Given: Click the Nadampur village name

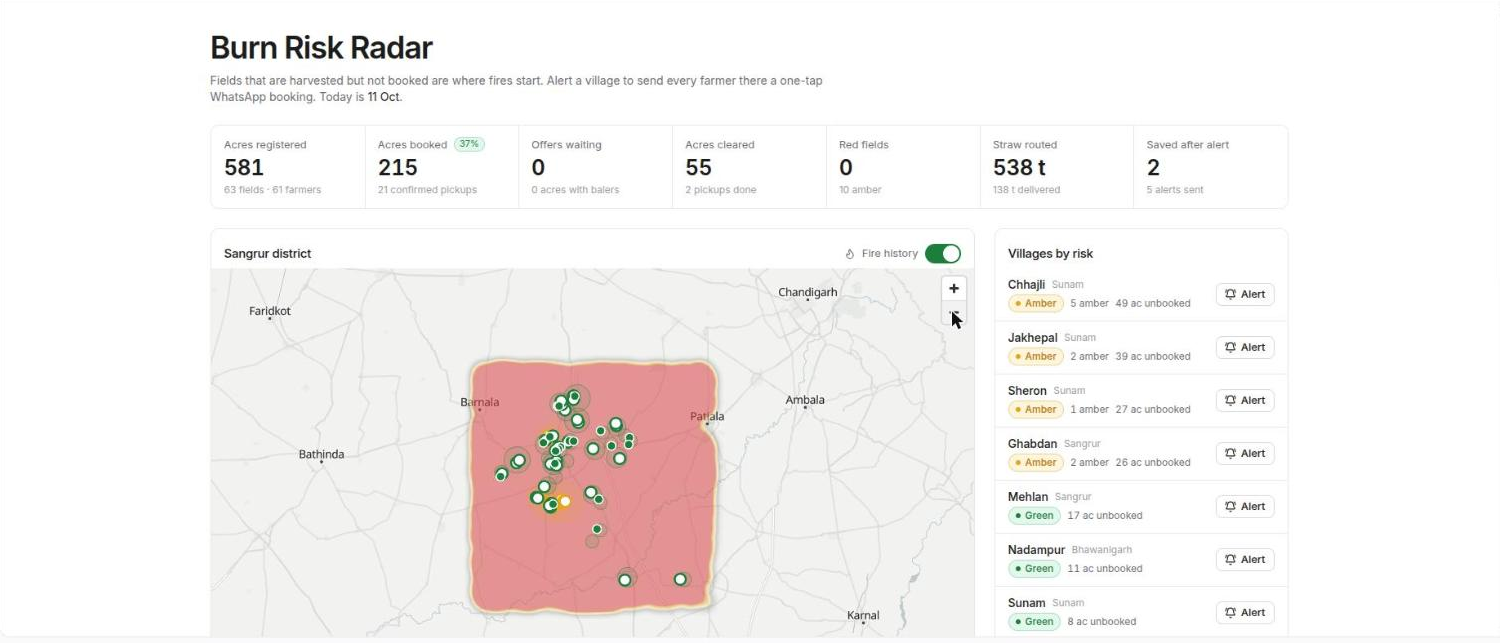Looking at the screenshot, I should click(1036, 550).
